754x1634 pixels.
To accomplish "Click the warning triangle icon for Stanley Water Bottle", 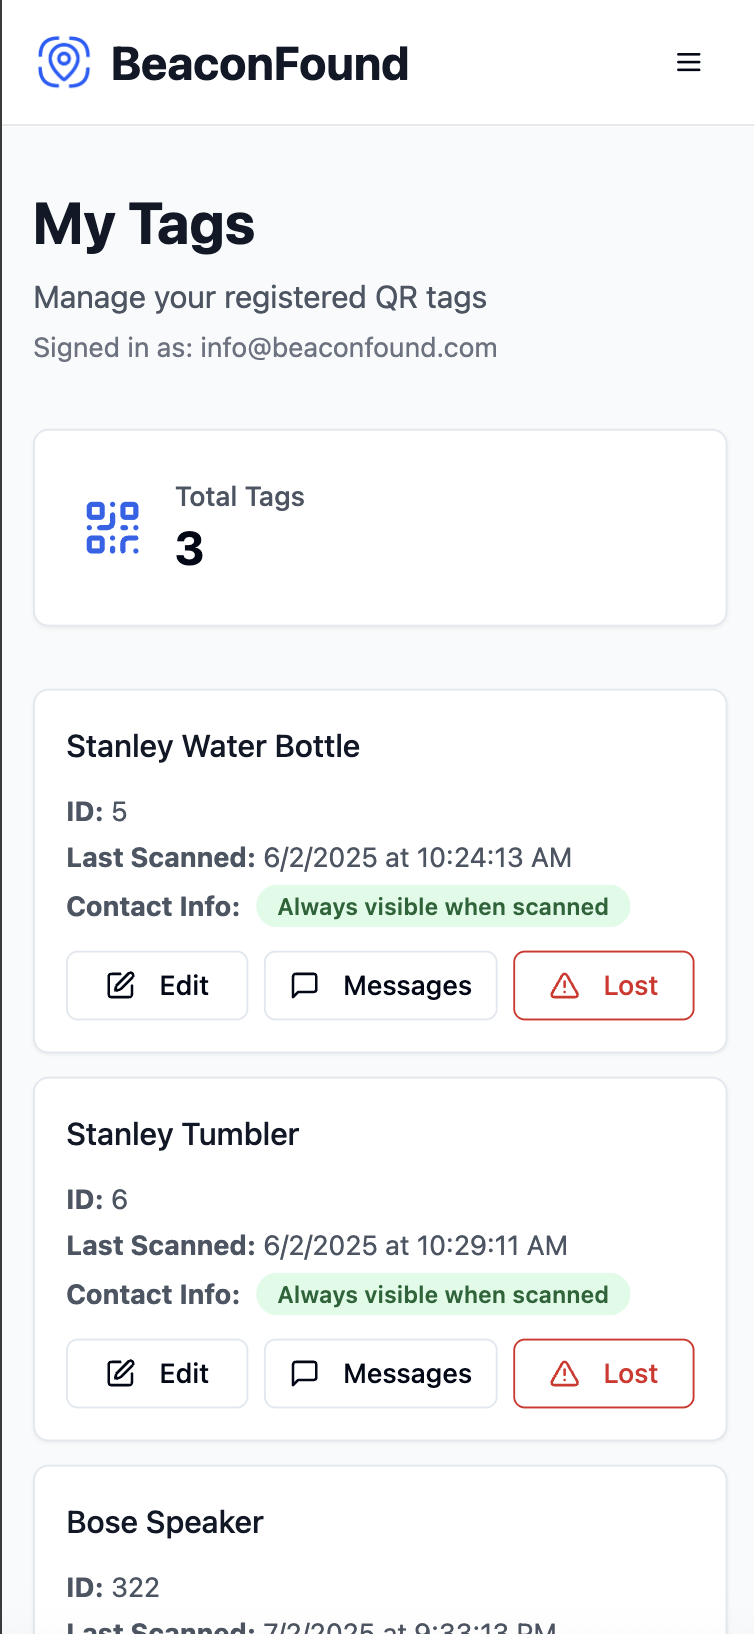I will click(x=565, y=986).
